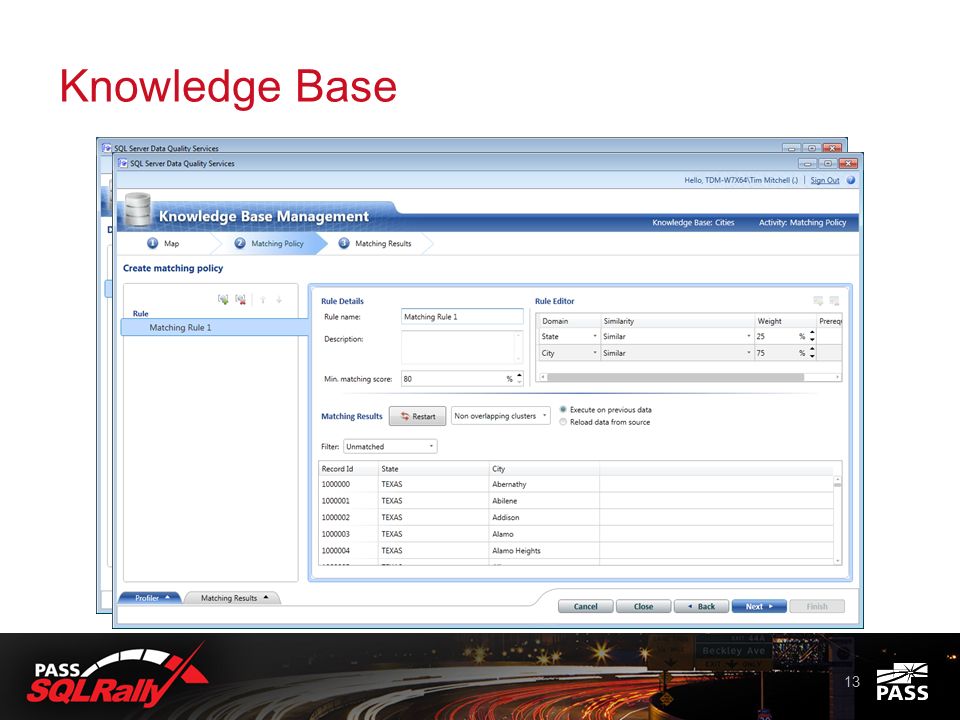This screenshot has height=720, width=960.
Task: Move rule up arrow icon
Action: pyautogui.click(x=263, y=299)
